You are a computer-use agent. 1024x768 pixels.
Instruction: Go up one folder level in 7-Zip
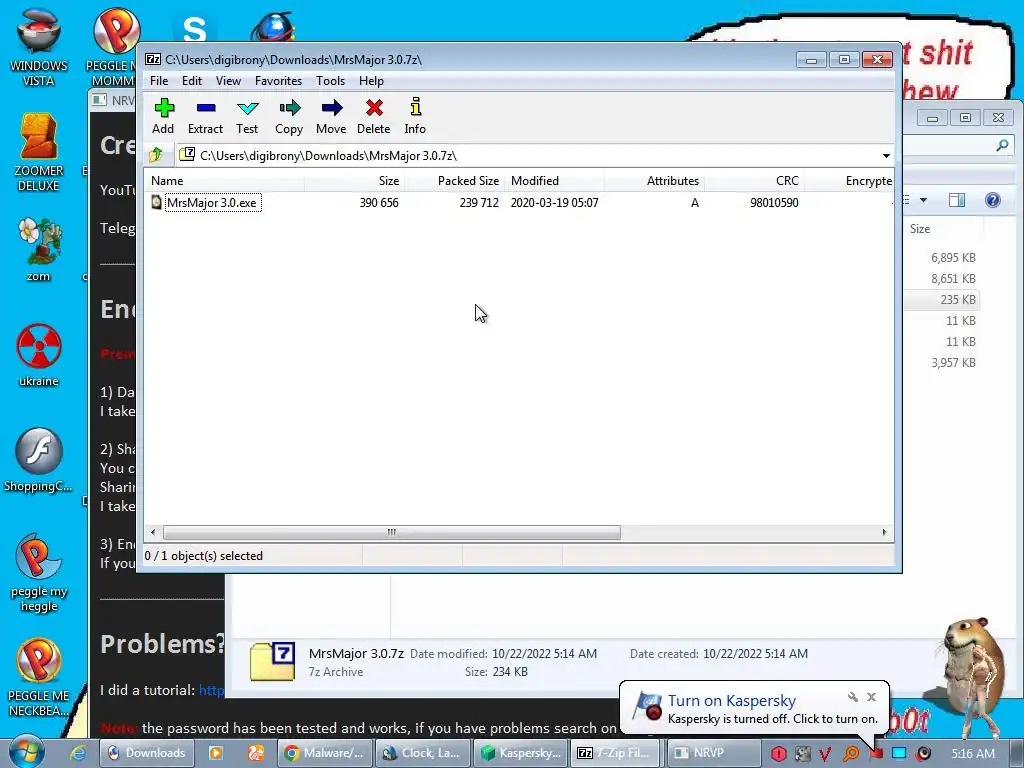tap(156, 155)
